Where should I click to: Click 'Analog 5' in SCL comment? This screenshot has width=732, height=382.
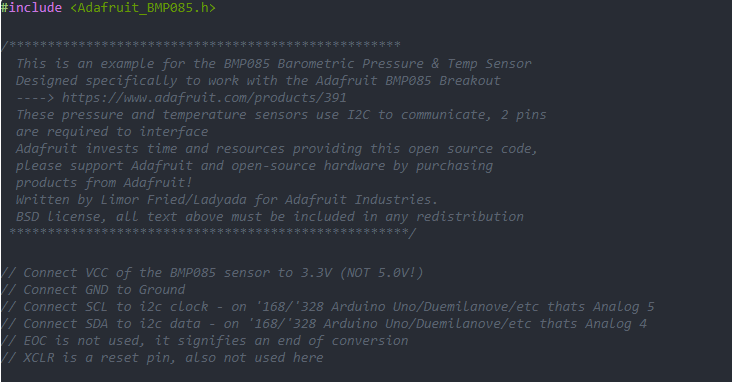pyautogui.click(x=623, y=307)
